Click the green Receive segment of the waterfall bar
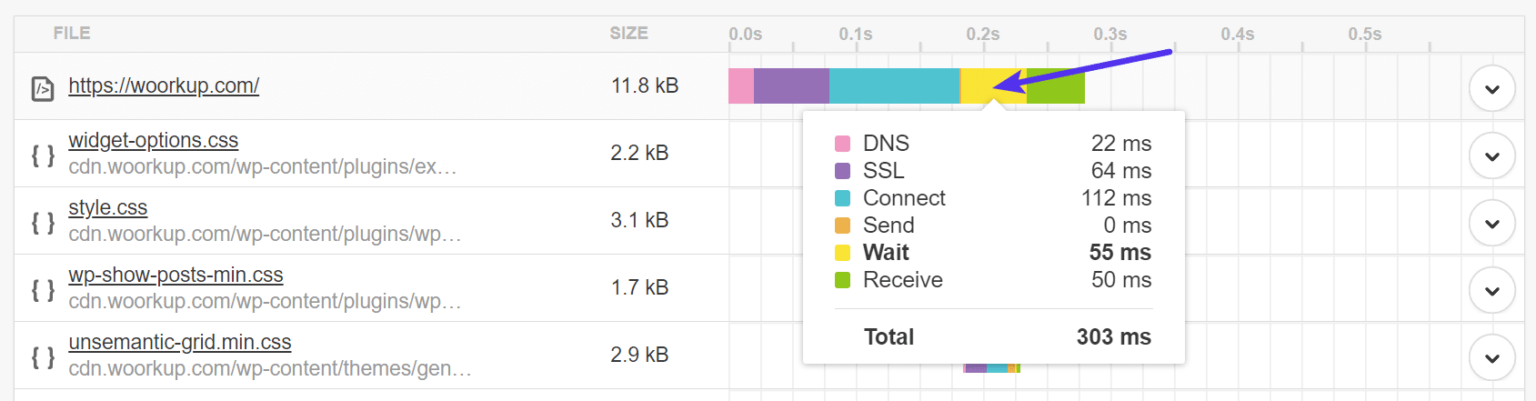The width and height of the screenshot is (1536, 401). point(1056,86)
